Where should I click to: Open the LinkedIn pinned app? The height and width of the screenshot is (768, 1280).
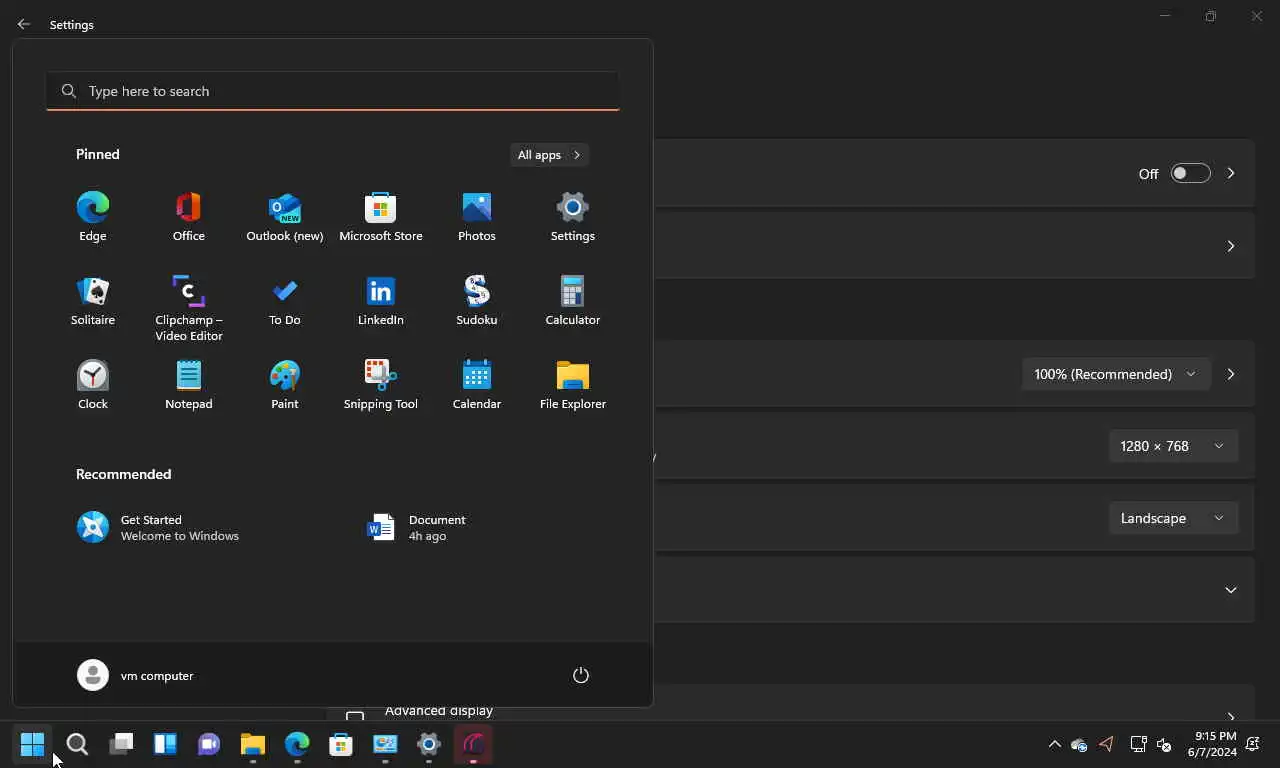coord(381,301)
